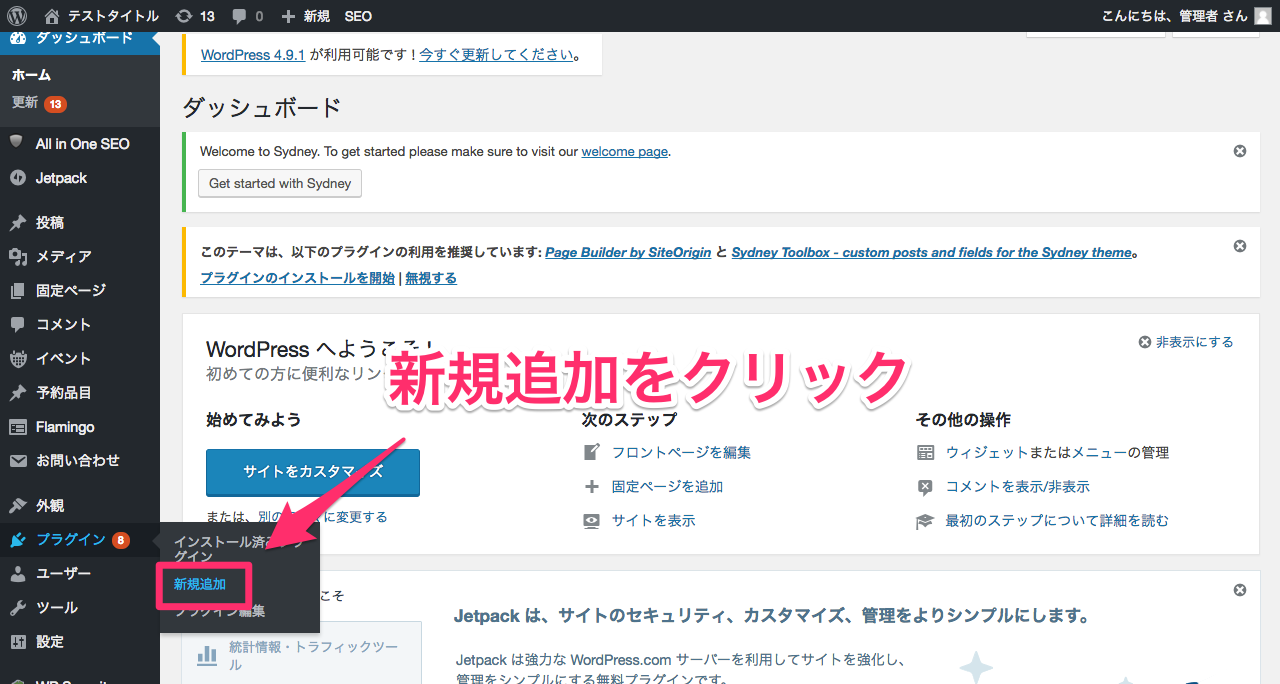Click コメントを表示/非表示 link
Screen dimensions: 1280x684
tap(1018, 486)
